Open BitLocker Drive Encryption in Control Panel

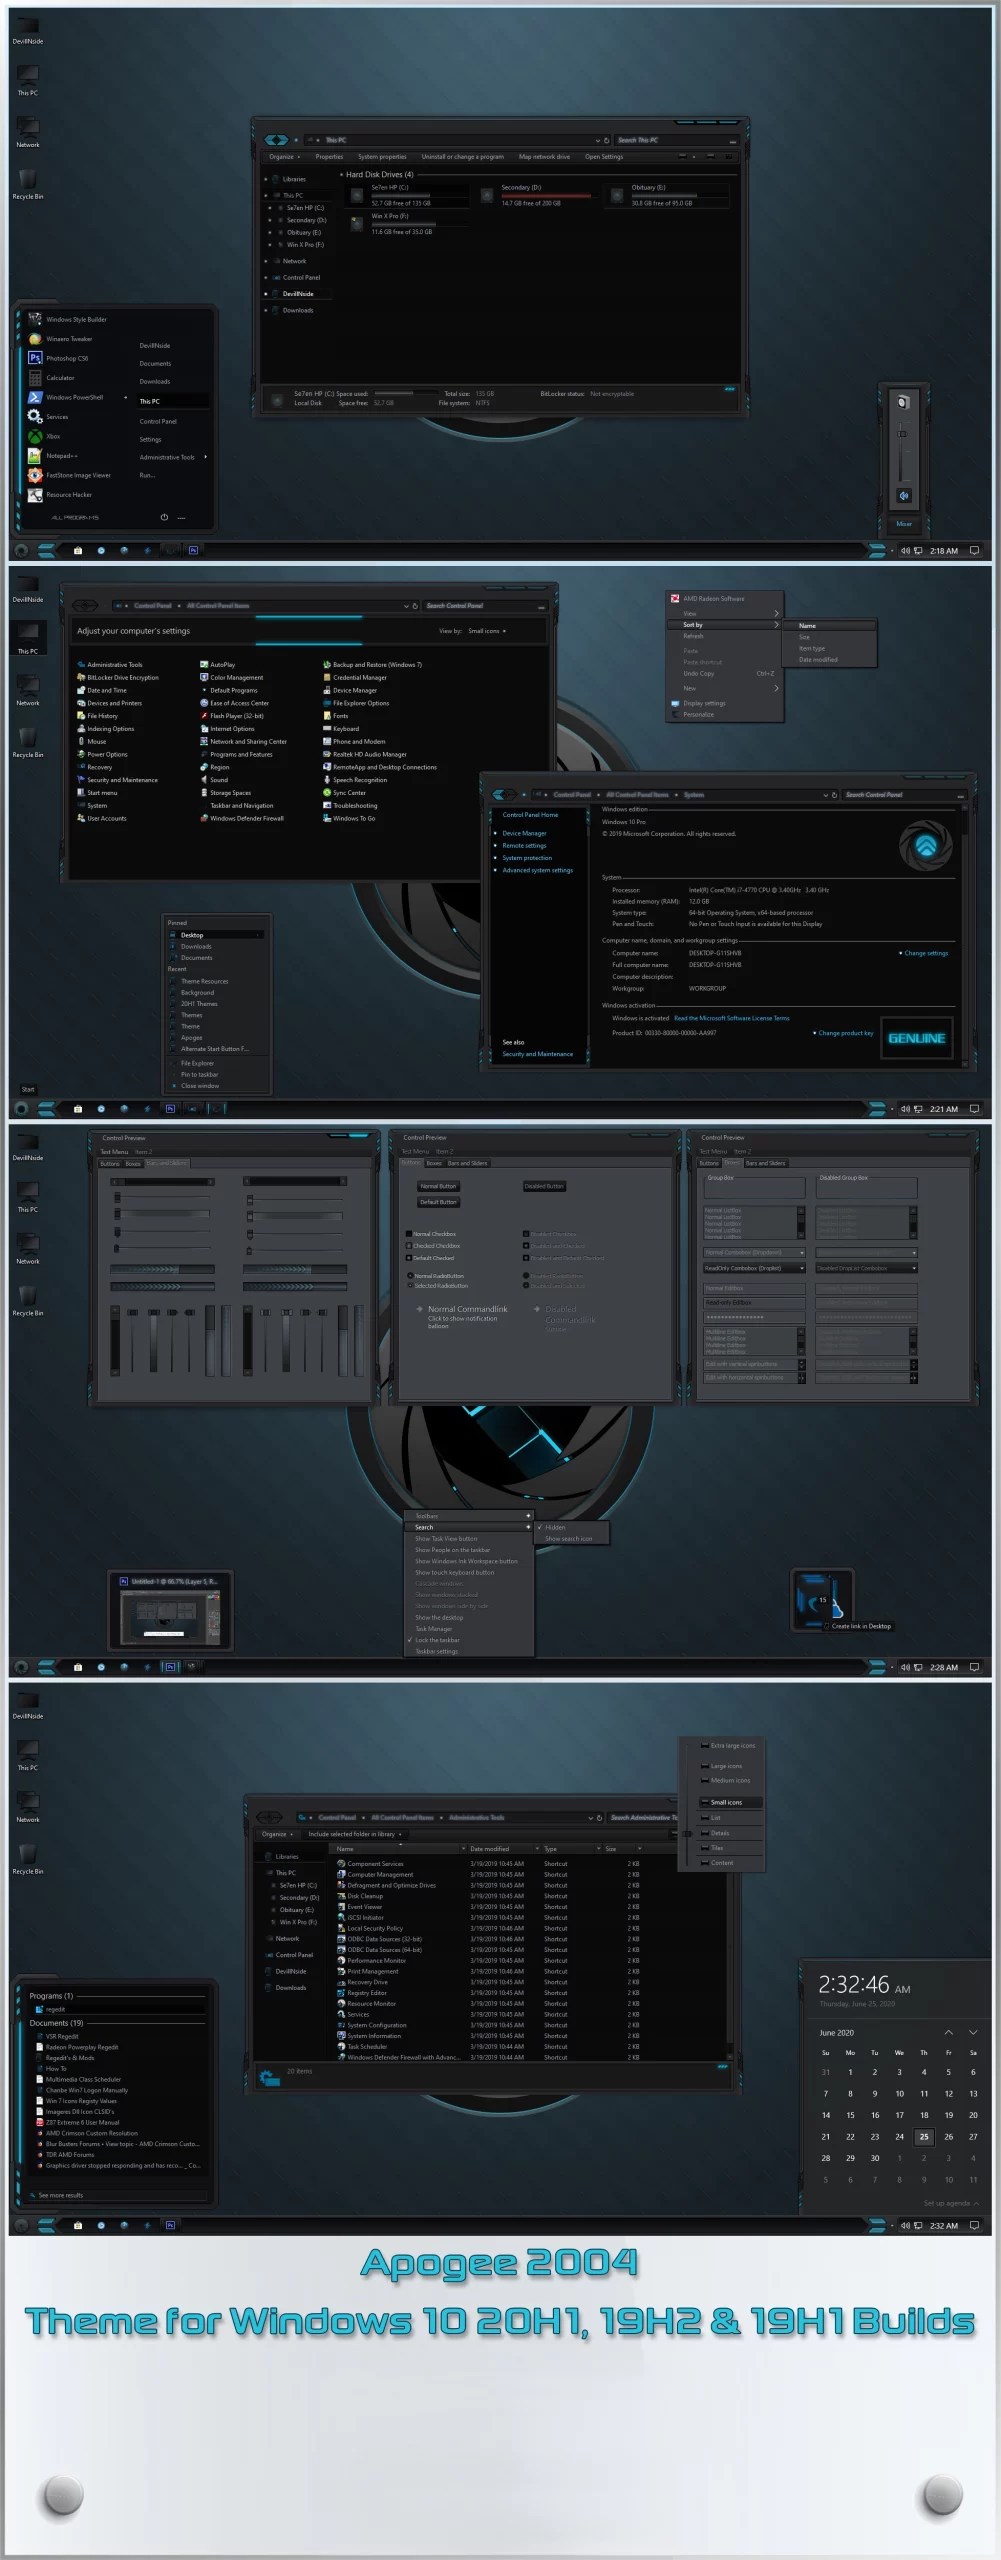(117, 677)
